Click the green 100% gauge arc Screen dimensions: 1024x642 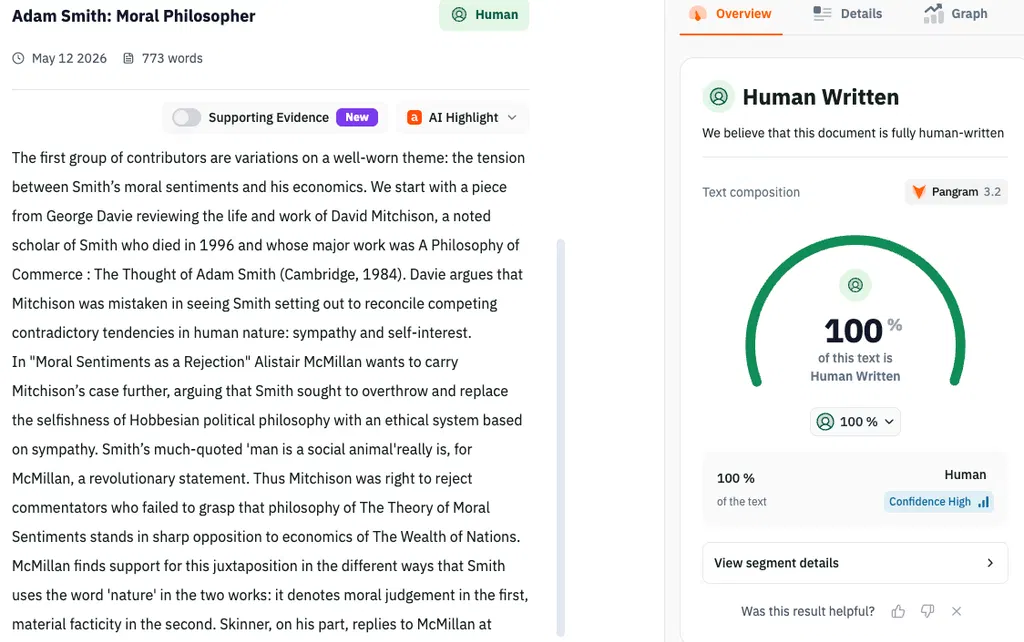[855, 240]
